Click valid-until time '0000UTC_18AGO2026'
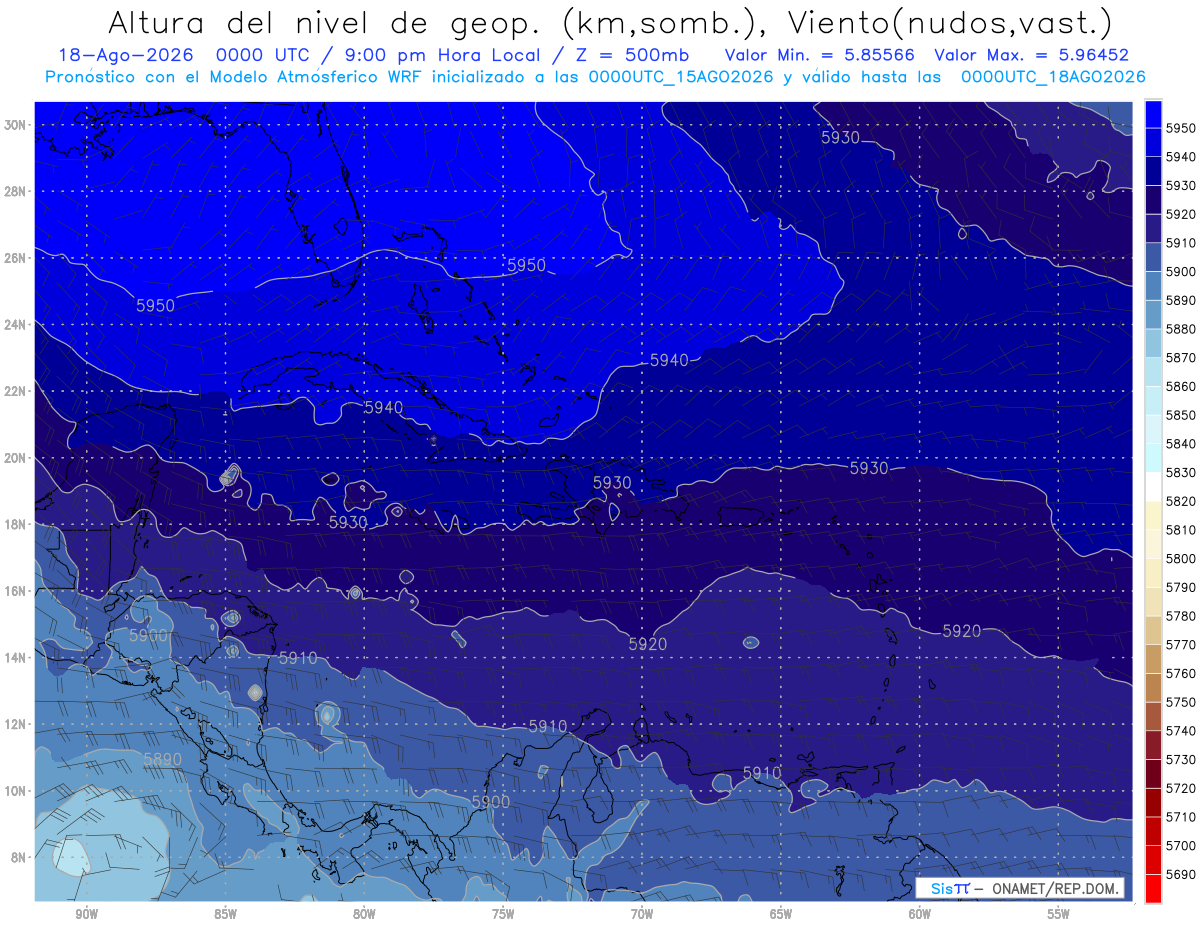 click(1053, 77)
